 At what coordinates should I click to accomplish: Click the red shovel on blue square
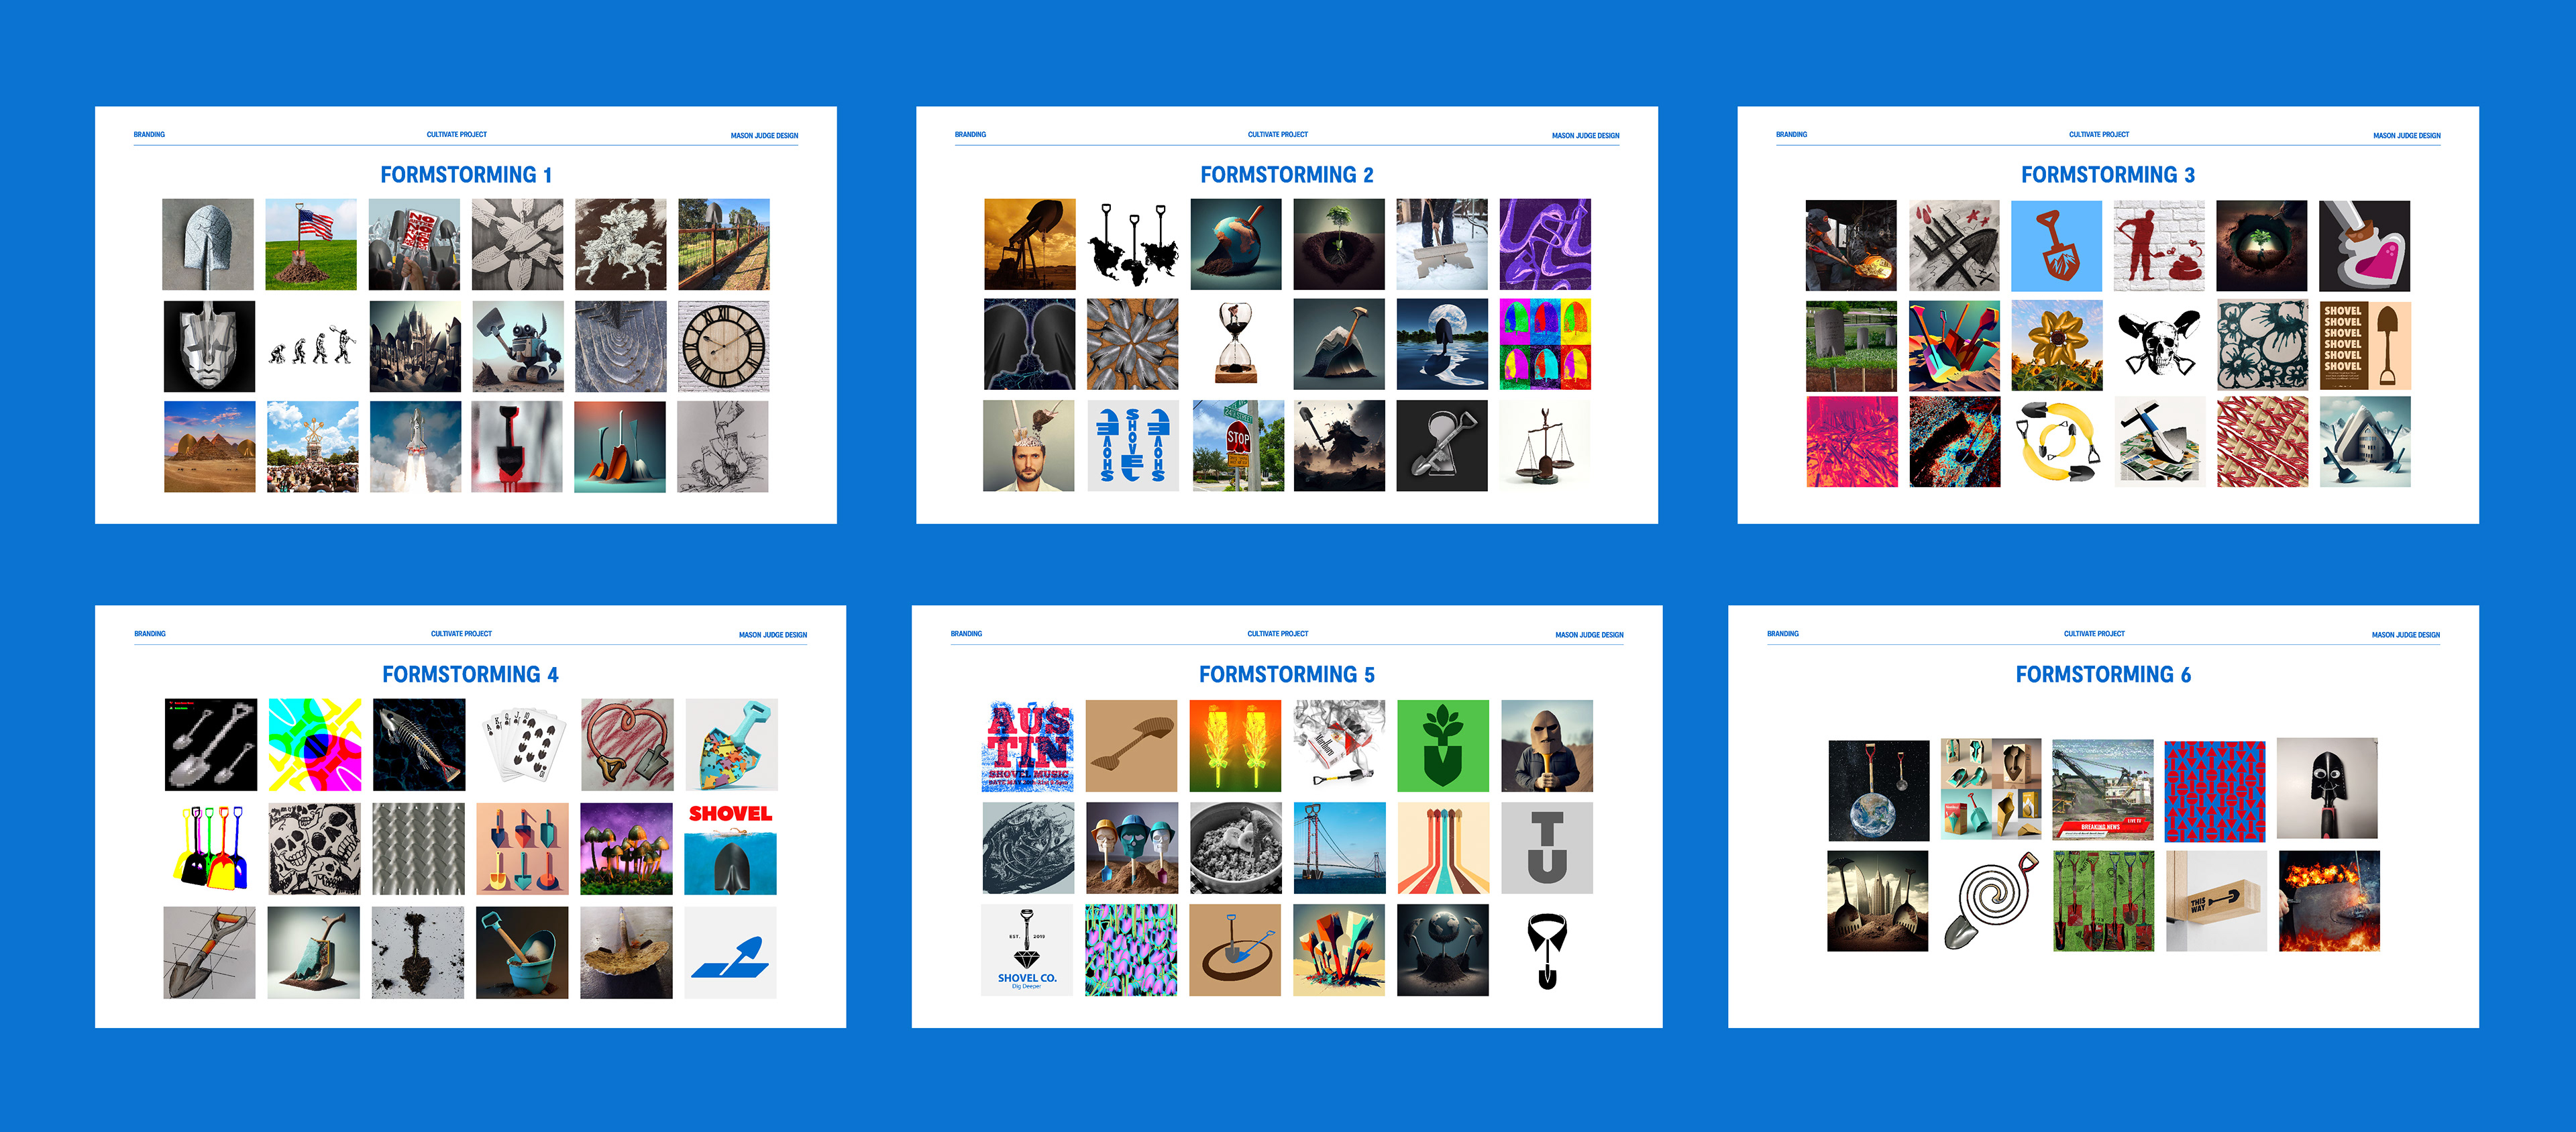(x=2056, y=246)
